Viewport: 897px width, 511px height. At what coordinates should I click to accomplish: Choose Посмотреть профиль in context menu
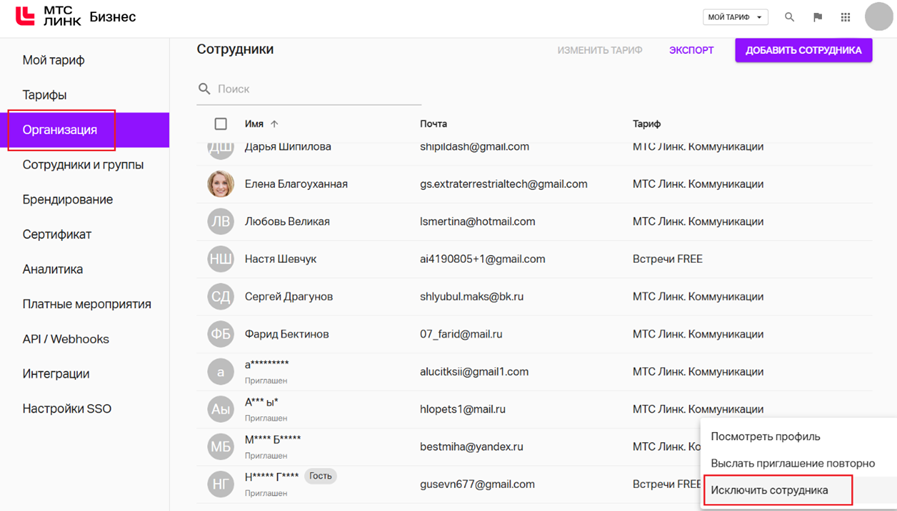(x=765, y=436)
